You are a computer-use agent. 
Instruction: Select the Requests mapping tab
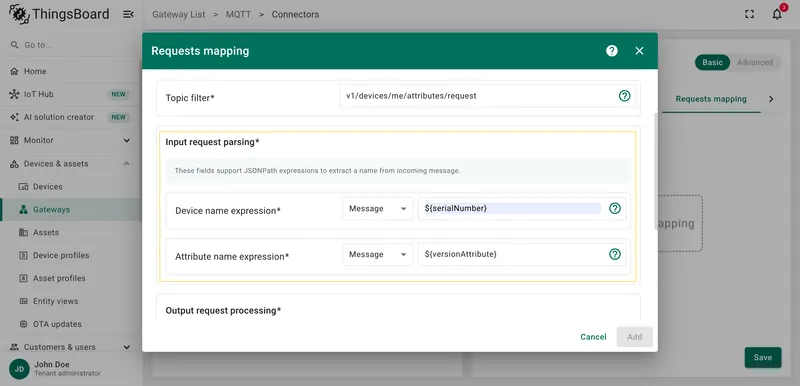[x=711, y=99]
